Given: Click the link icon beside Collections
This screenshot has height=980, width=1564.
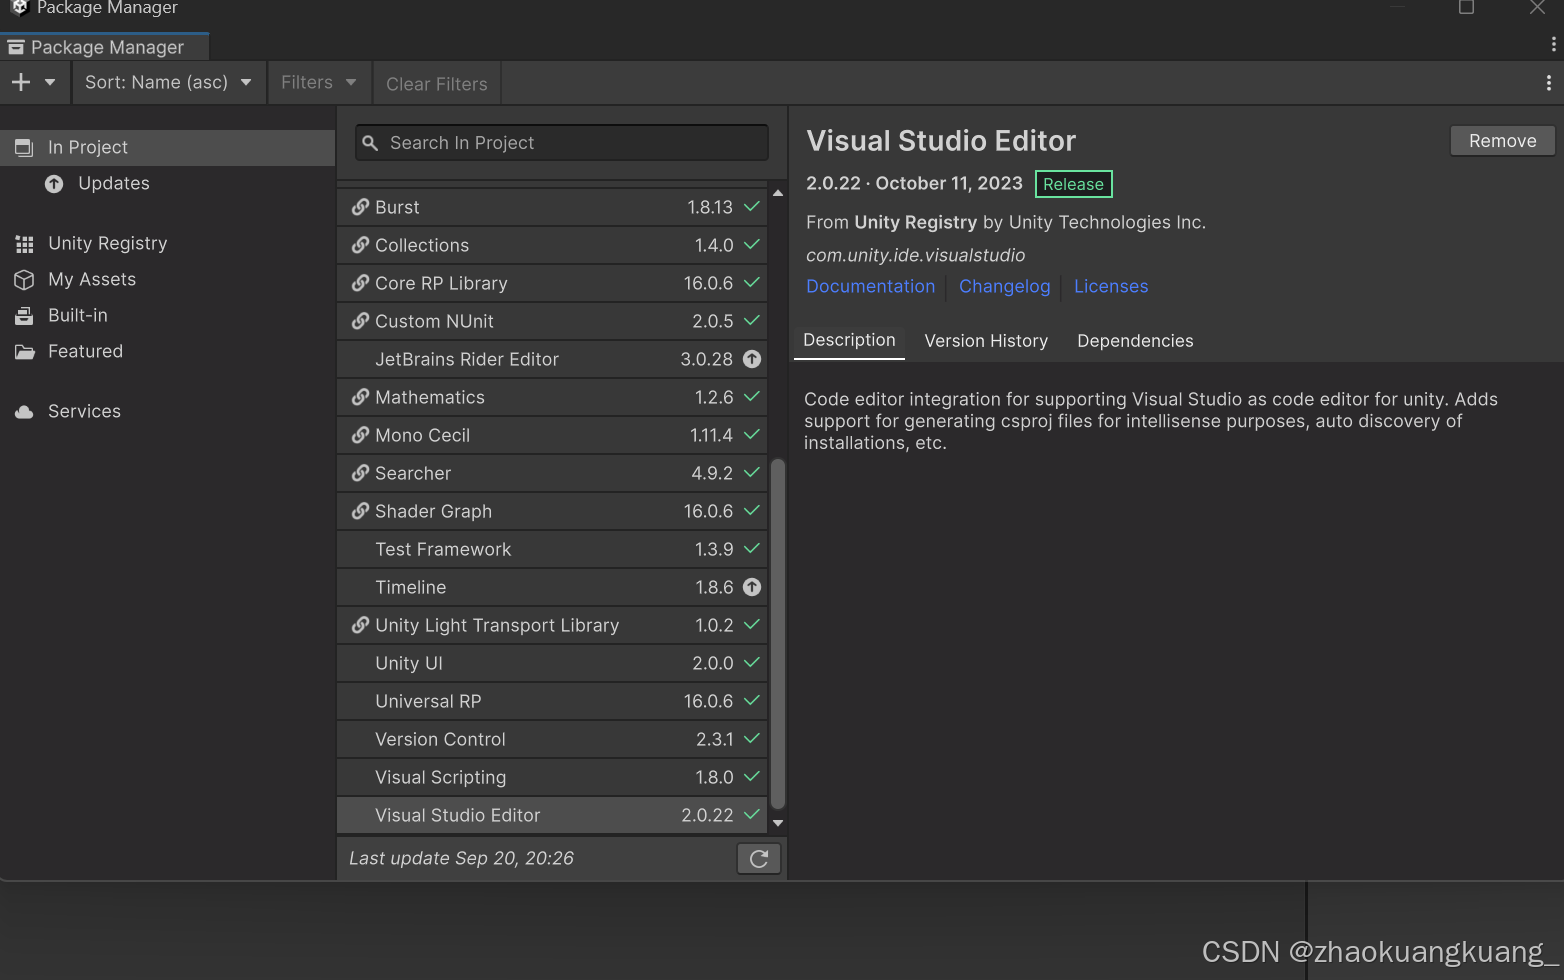Looking at the screenshot, I should point(360,245).
